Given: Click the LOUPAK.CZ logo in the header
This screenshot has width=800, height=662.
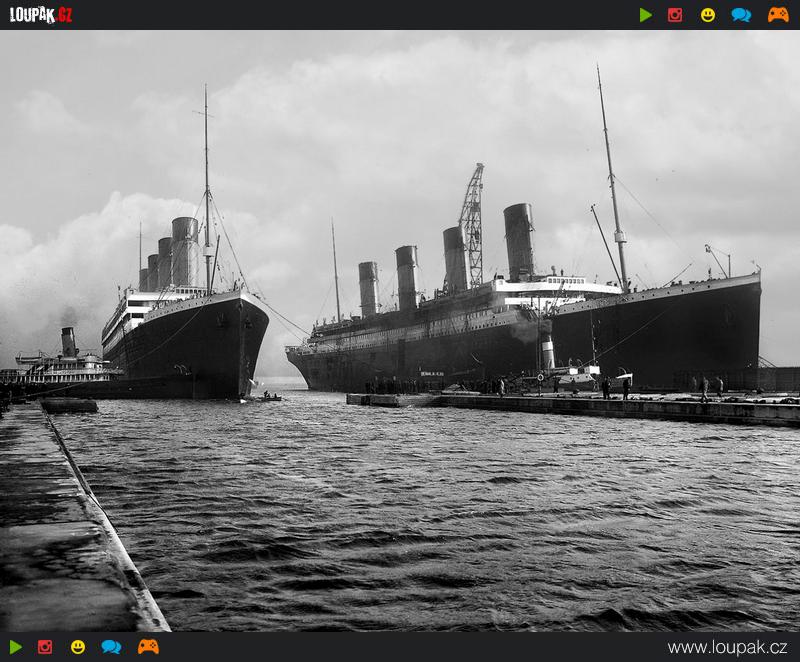Looking at the screenshot, I should coord(41,14).
